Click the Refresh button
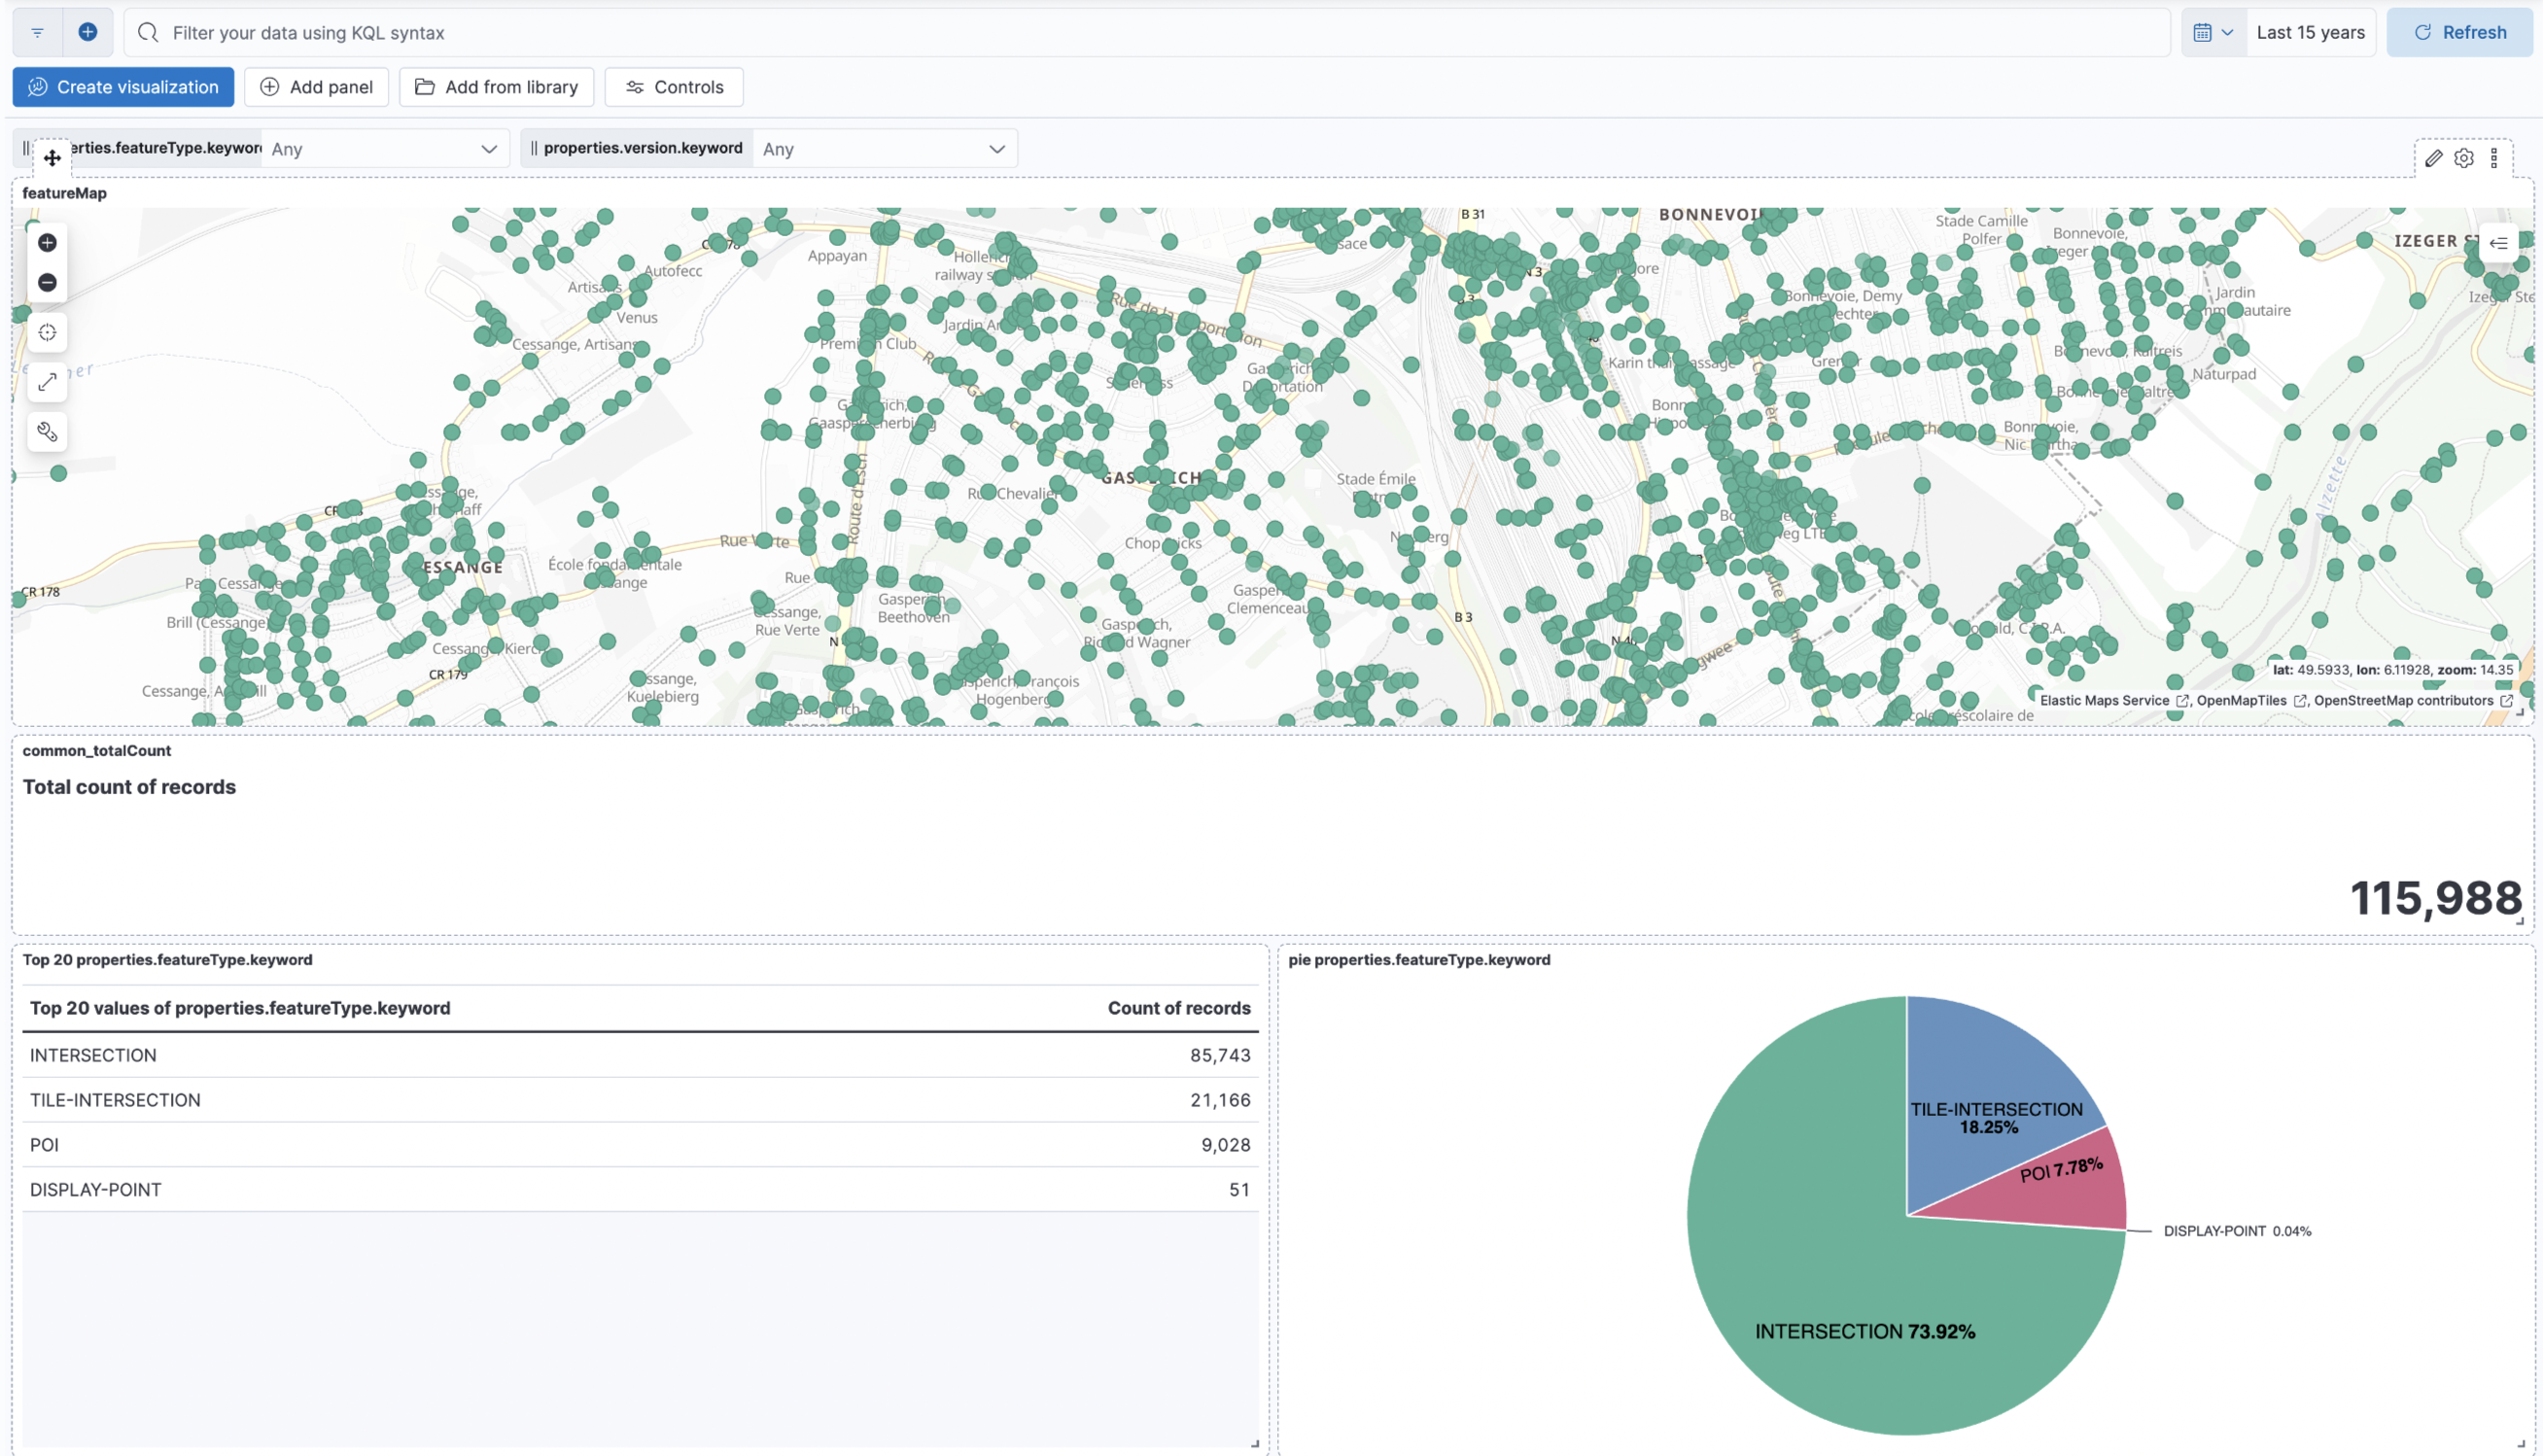Viewport: 2543px width, 1456px height. (2460, 31)
